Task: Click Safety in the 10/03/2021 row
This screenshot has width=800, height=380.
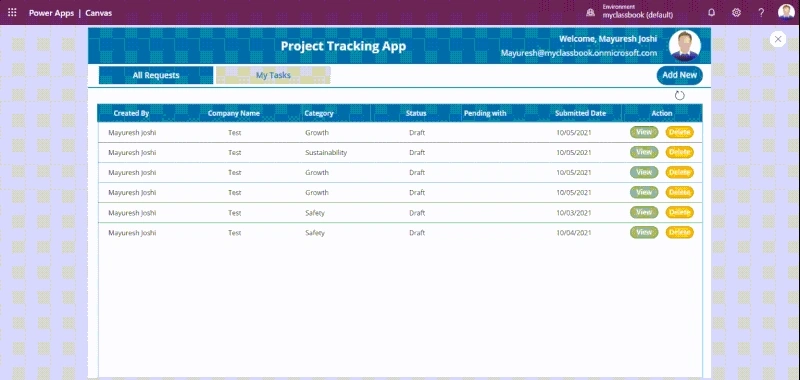Action: (x=315, y=213)
